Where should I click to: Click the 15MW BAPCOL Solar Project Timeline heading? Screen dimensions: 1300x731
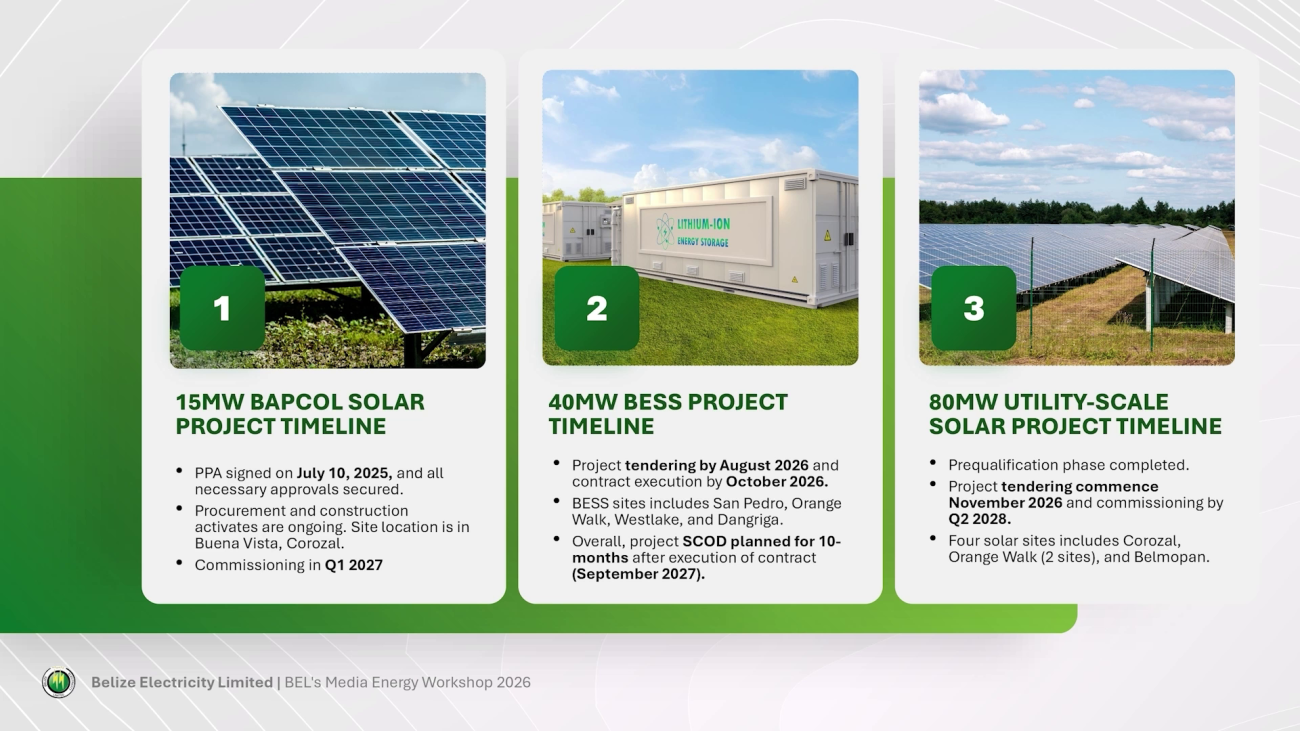tap(300, 414)
